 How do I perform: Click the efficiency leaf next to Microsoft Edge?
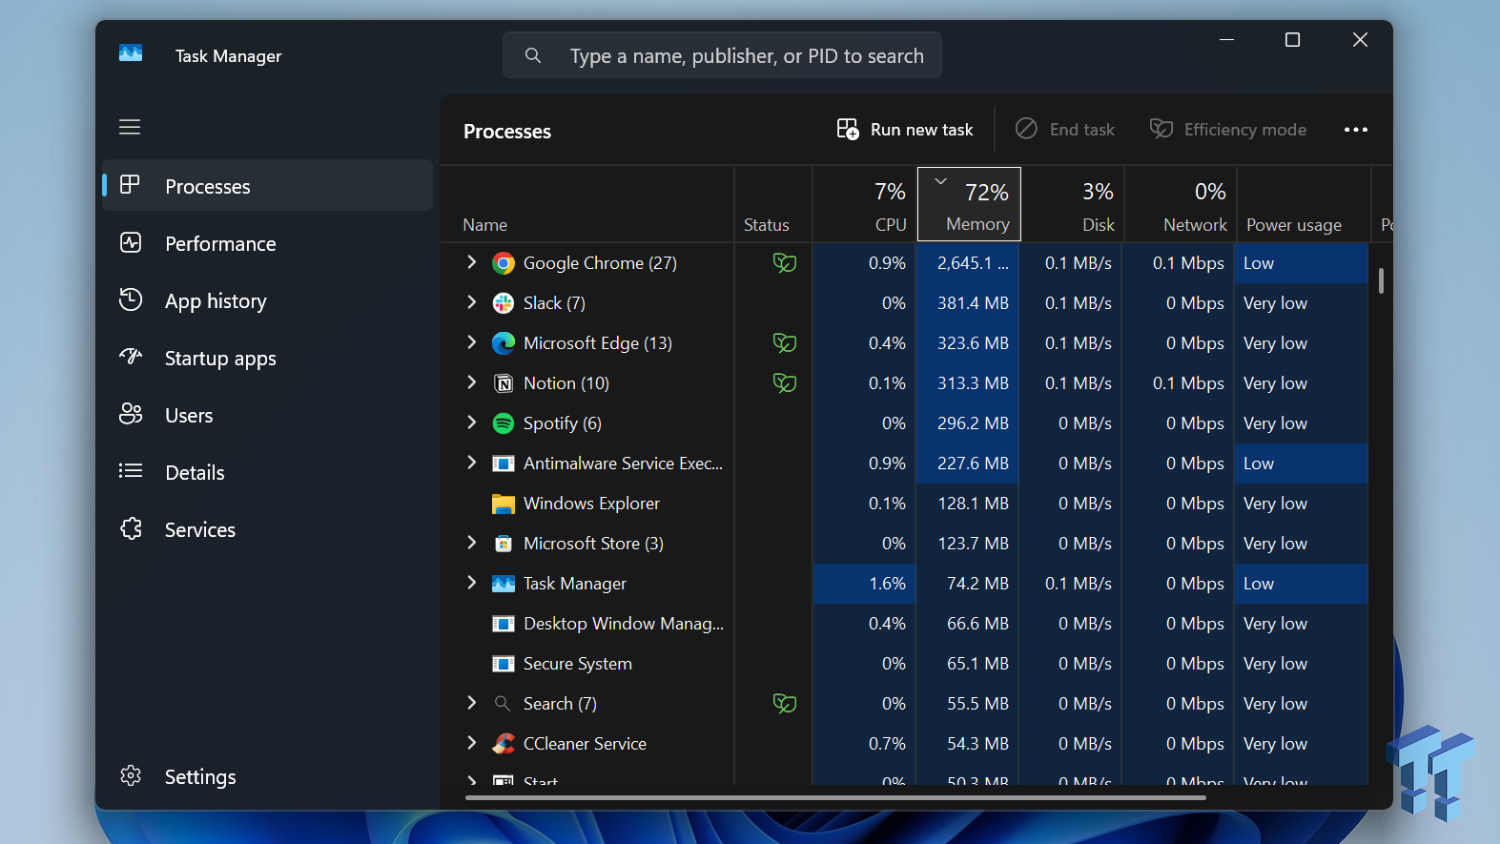(x=785, y=343)
